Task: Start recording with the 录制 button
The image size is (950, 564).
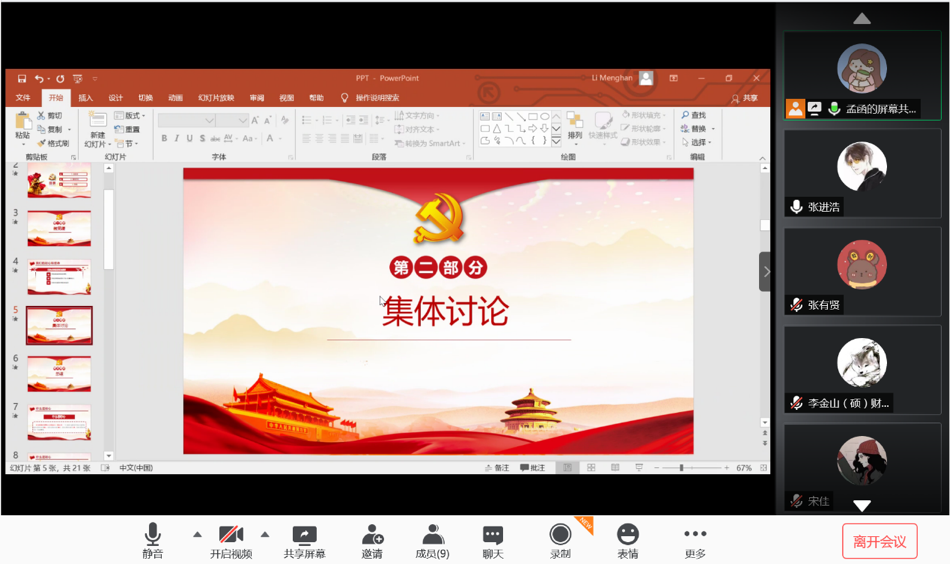Action: (560, 540)
